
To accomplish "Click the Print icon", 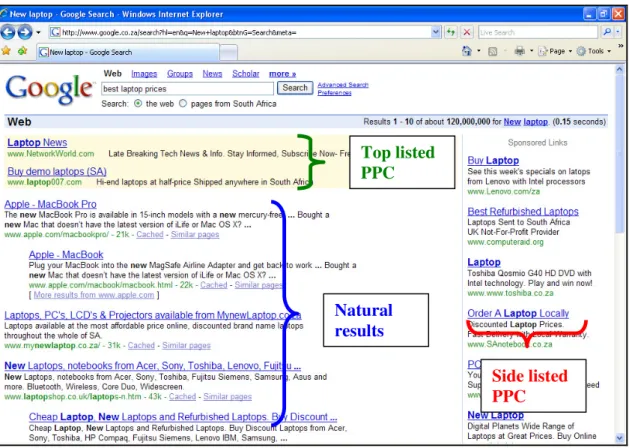I will (x=519, y=51).
